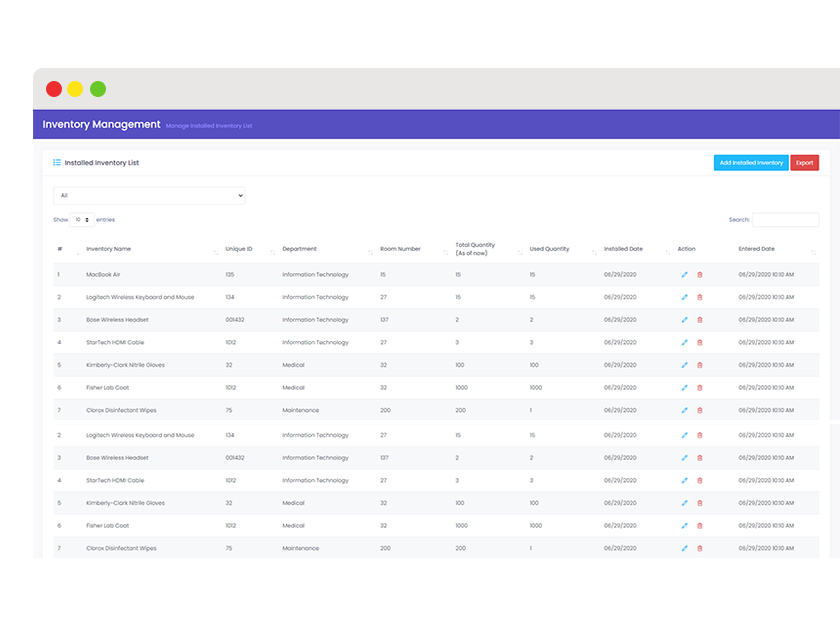Click the Add Installed Inventory button
Image resolution: width=840 pixels, height=640 pixels.
coord(750,162)
